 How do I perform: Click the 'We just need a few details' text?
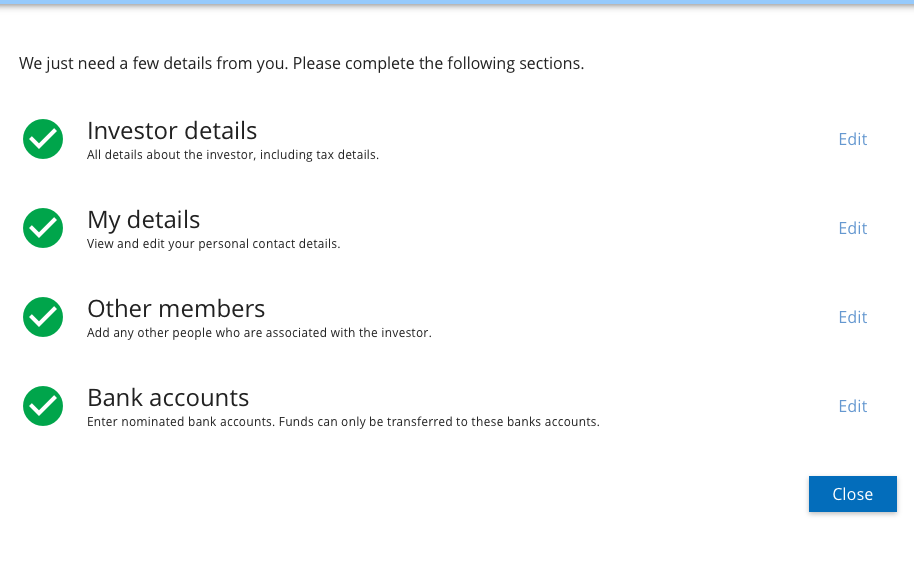tap(301, 64)
